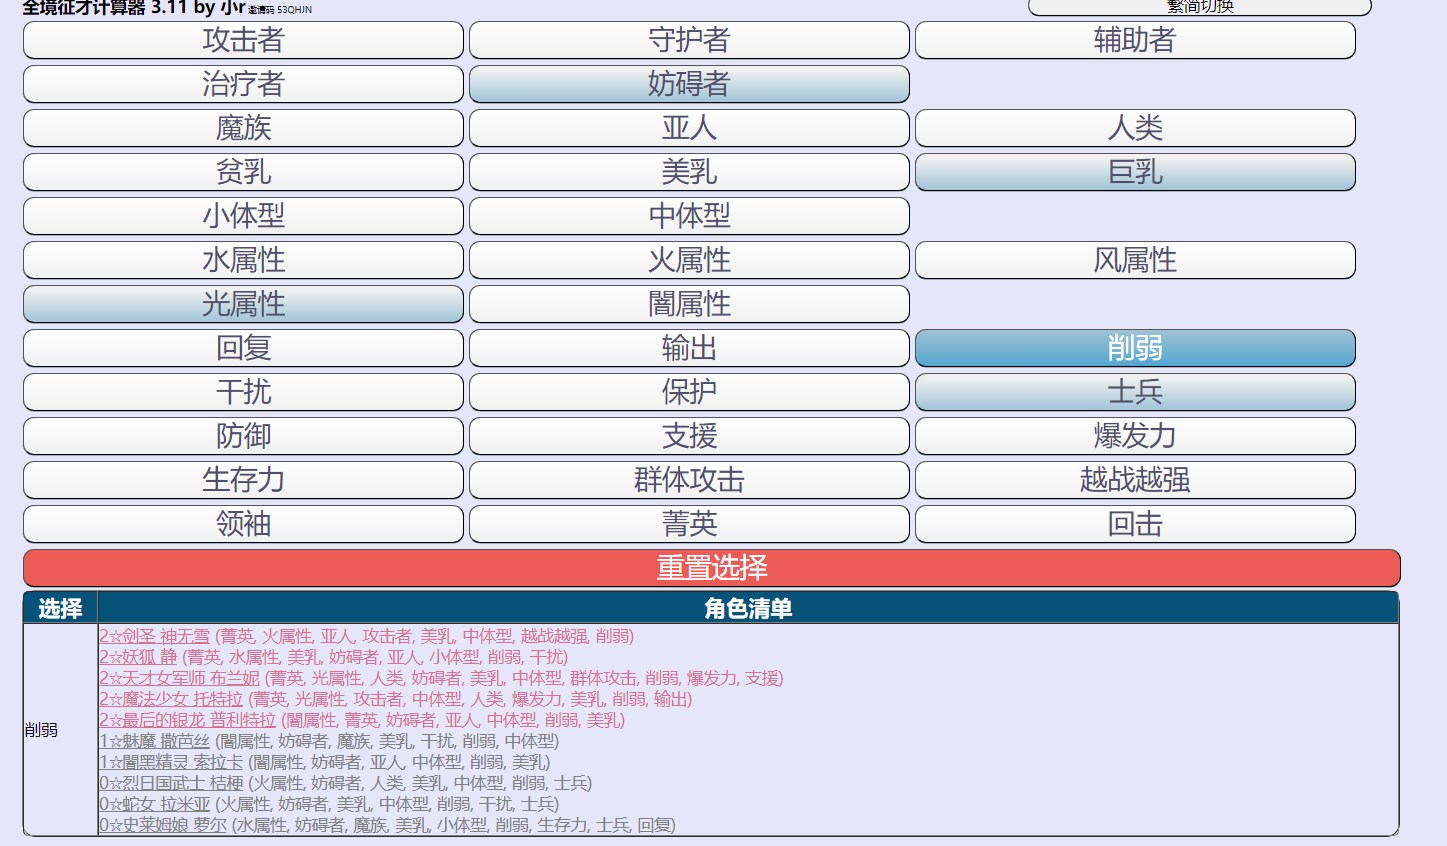
Task: Open character link 烈日国武士 桔梗
Action: click(x=171, y=783)
